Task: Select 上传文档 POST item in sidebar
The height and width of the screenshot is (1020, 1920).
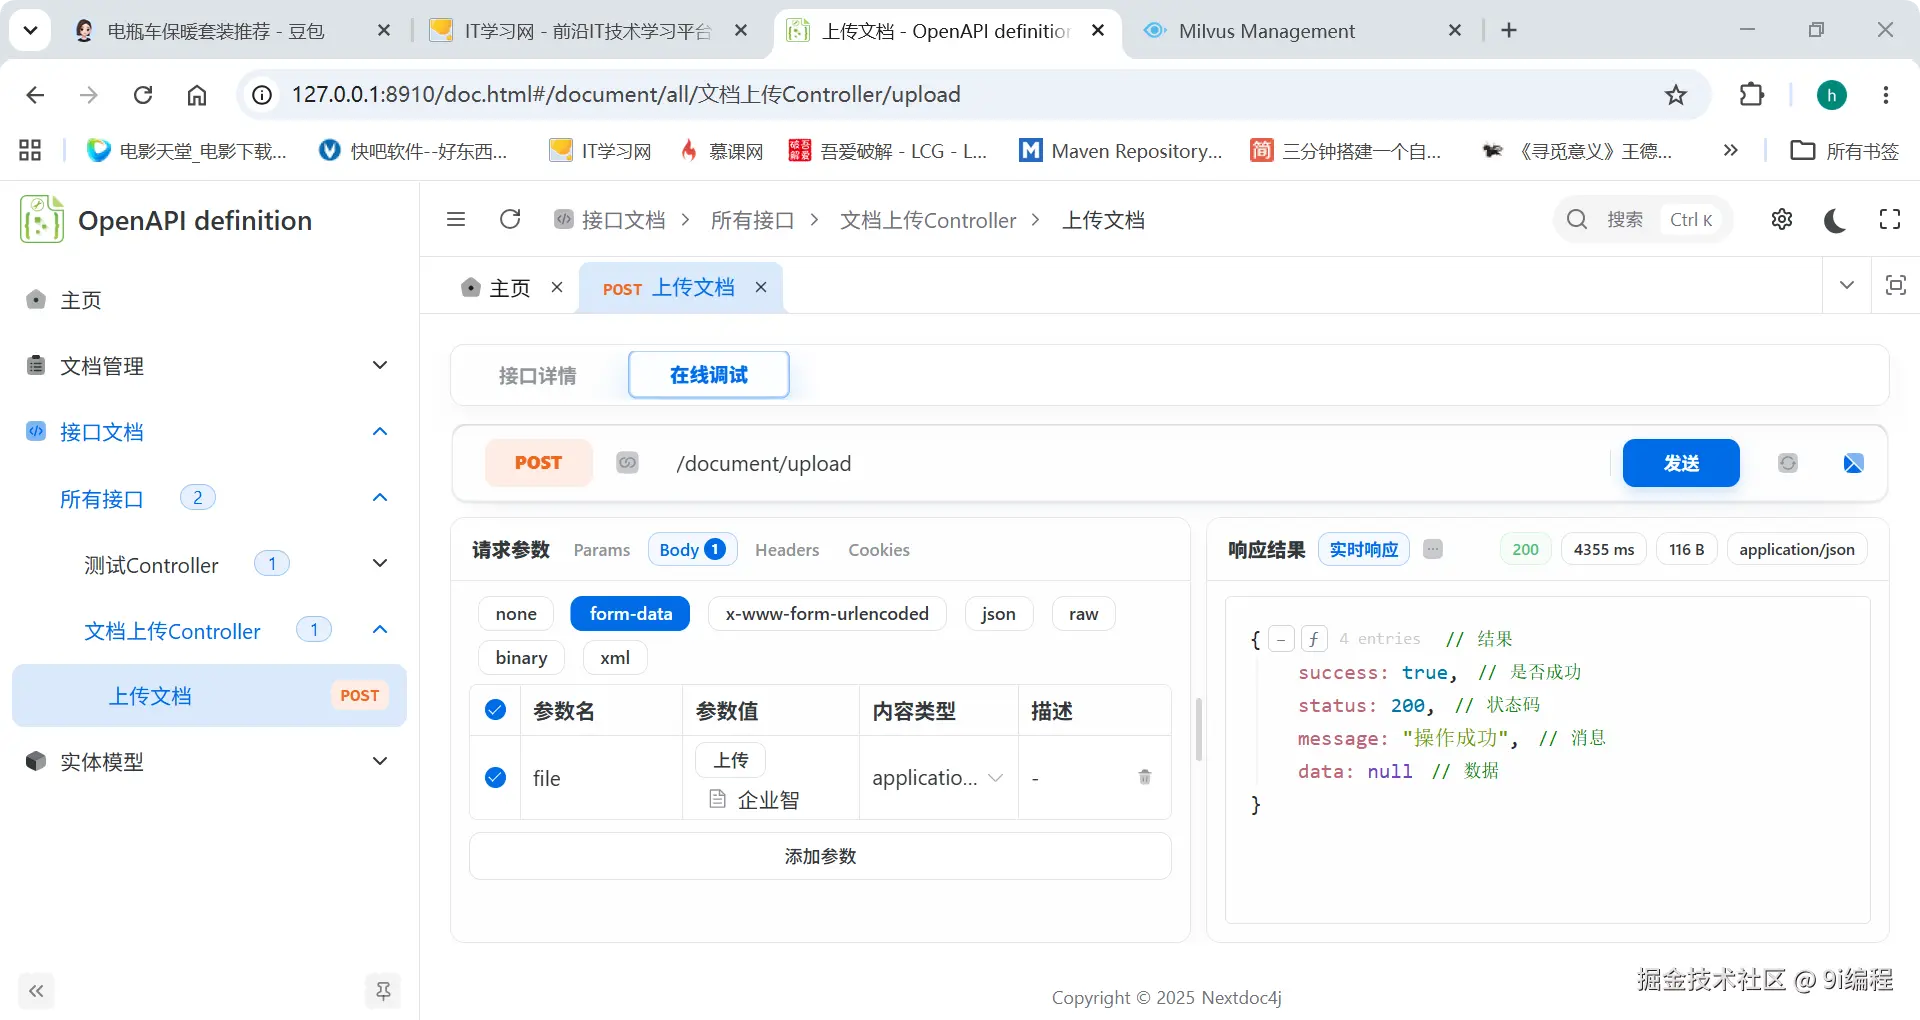Action: tap(209, 696)
